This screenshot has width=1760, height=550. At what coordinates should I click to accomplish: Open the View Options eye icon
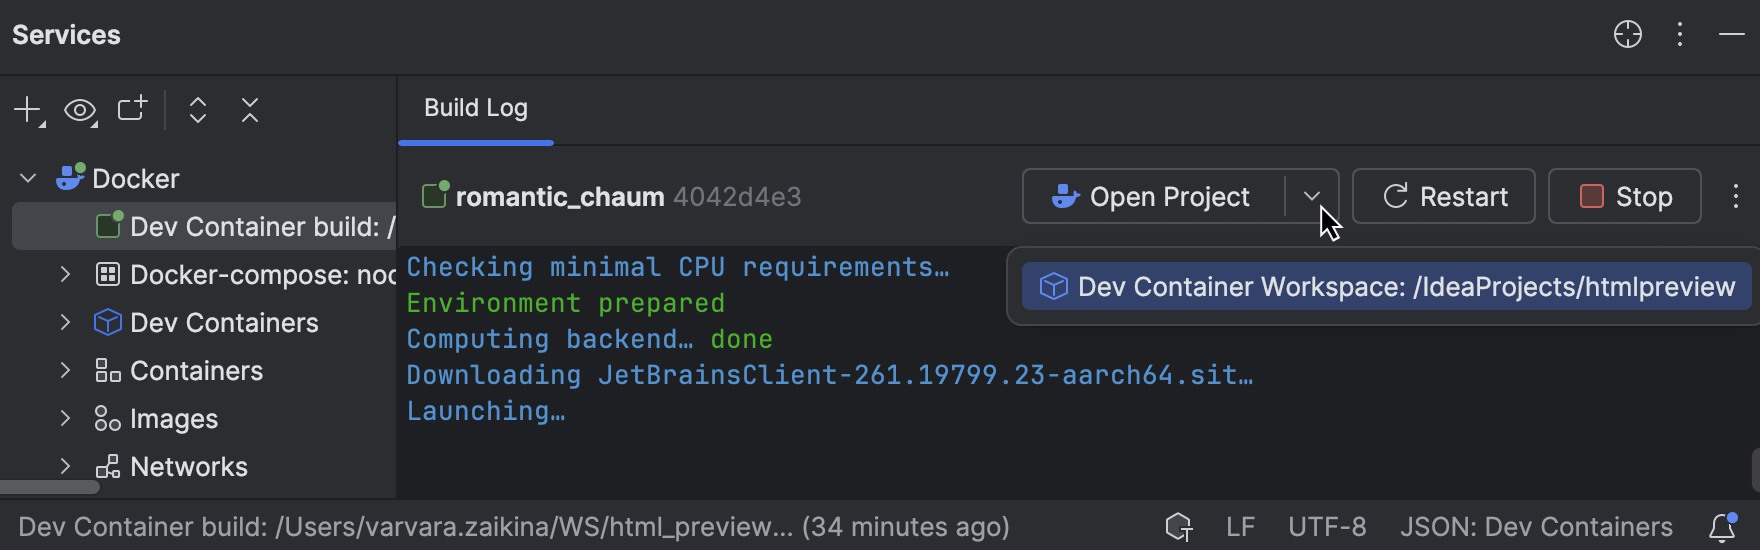[x=81, y=110]
